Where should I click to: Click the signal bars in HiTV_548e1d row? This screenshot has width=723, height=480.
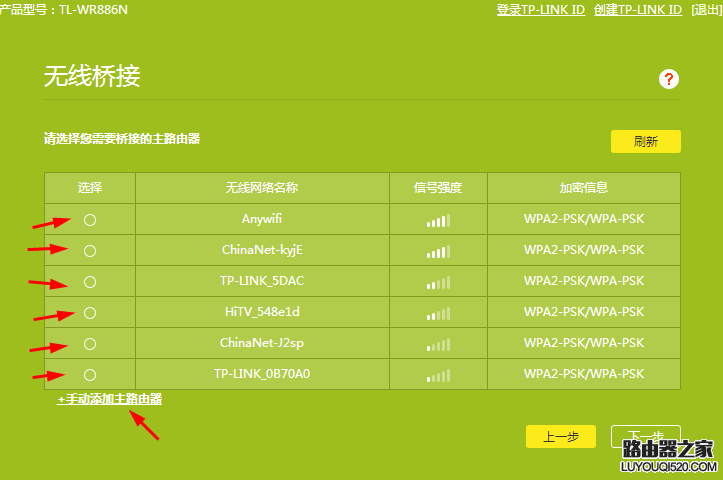438,314
